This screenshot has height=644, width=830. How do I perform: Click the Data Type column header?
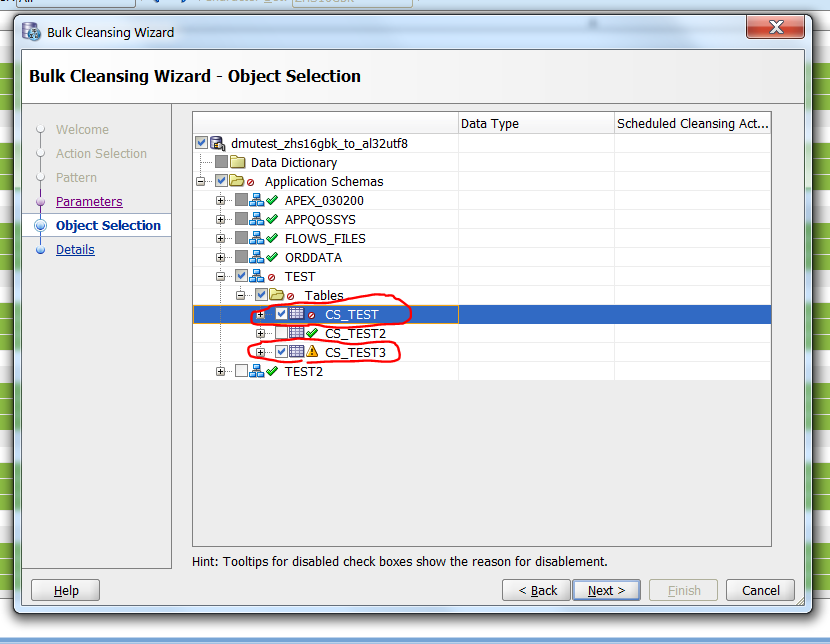(536, 123)
